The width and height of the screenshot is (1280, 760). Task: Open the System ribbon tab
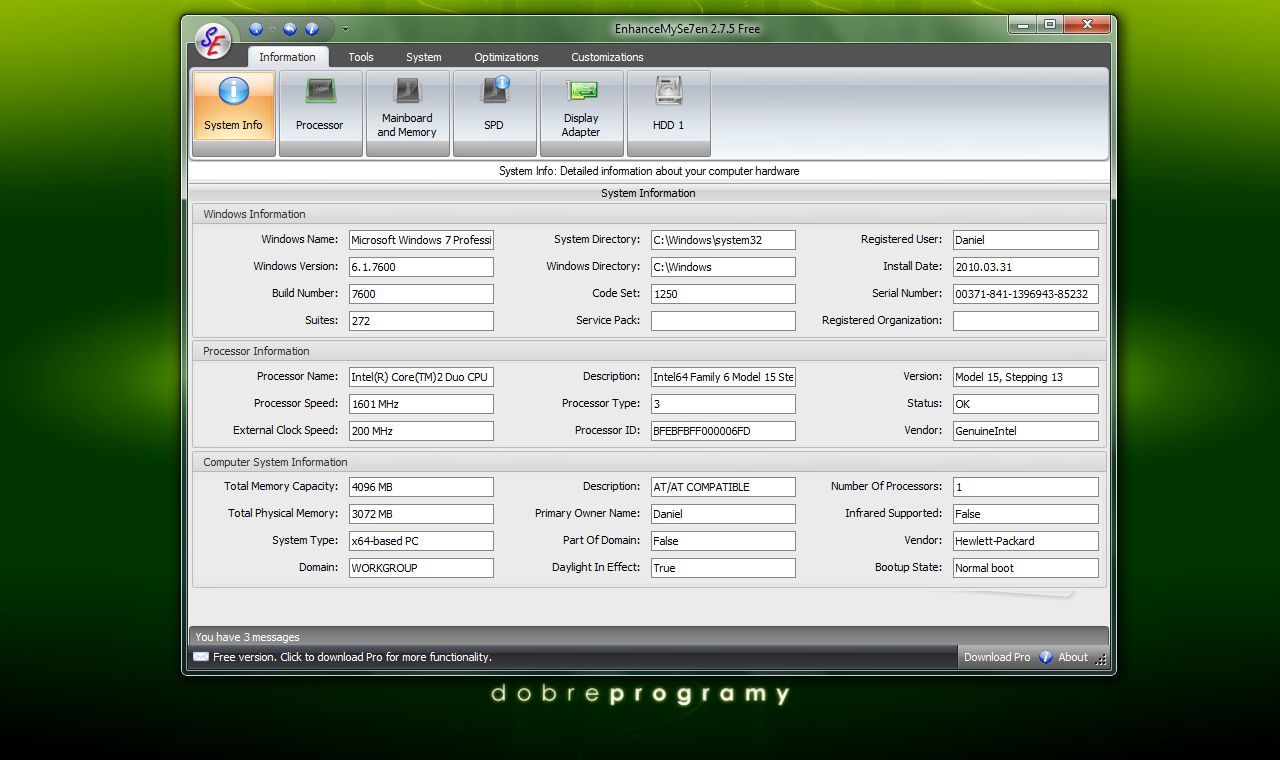(x=424, y=57)
